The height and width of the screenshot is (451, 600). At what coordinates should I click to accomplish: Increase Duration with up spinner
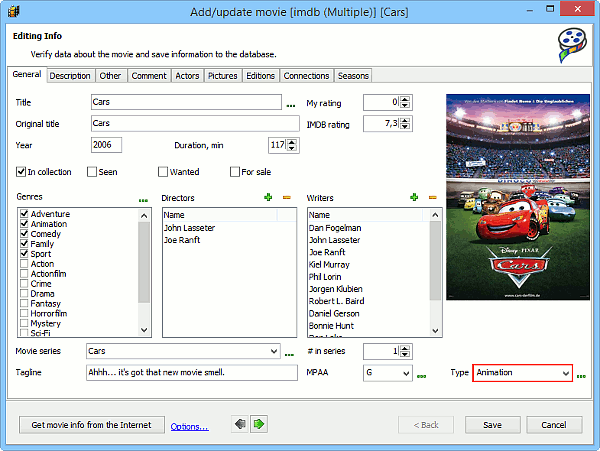coord(292,142)
